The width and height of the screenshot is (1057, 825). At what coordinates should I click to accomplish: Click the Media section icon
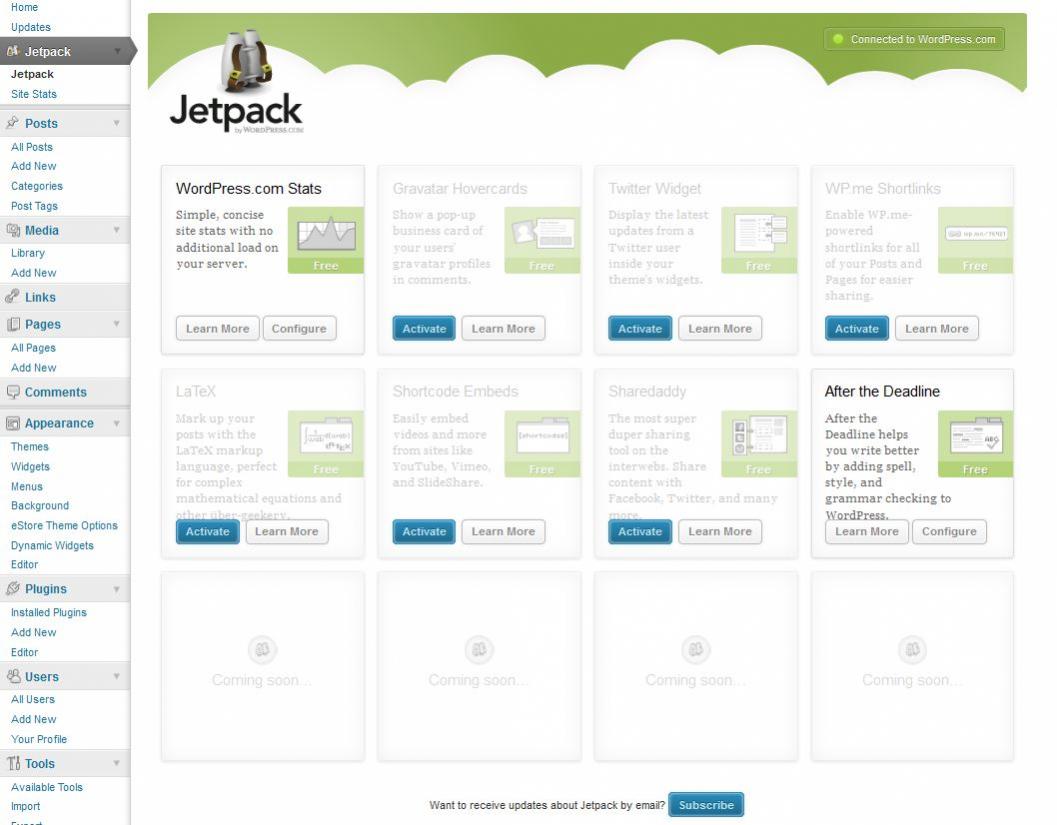(13, 230)
